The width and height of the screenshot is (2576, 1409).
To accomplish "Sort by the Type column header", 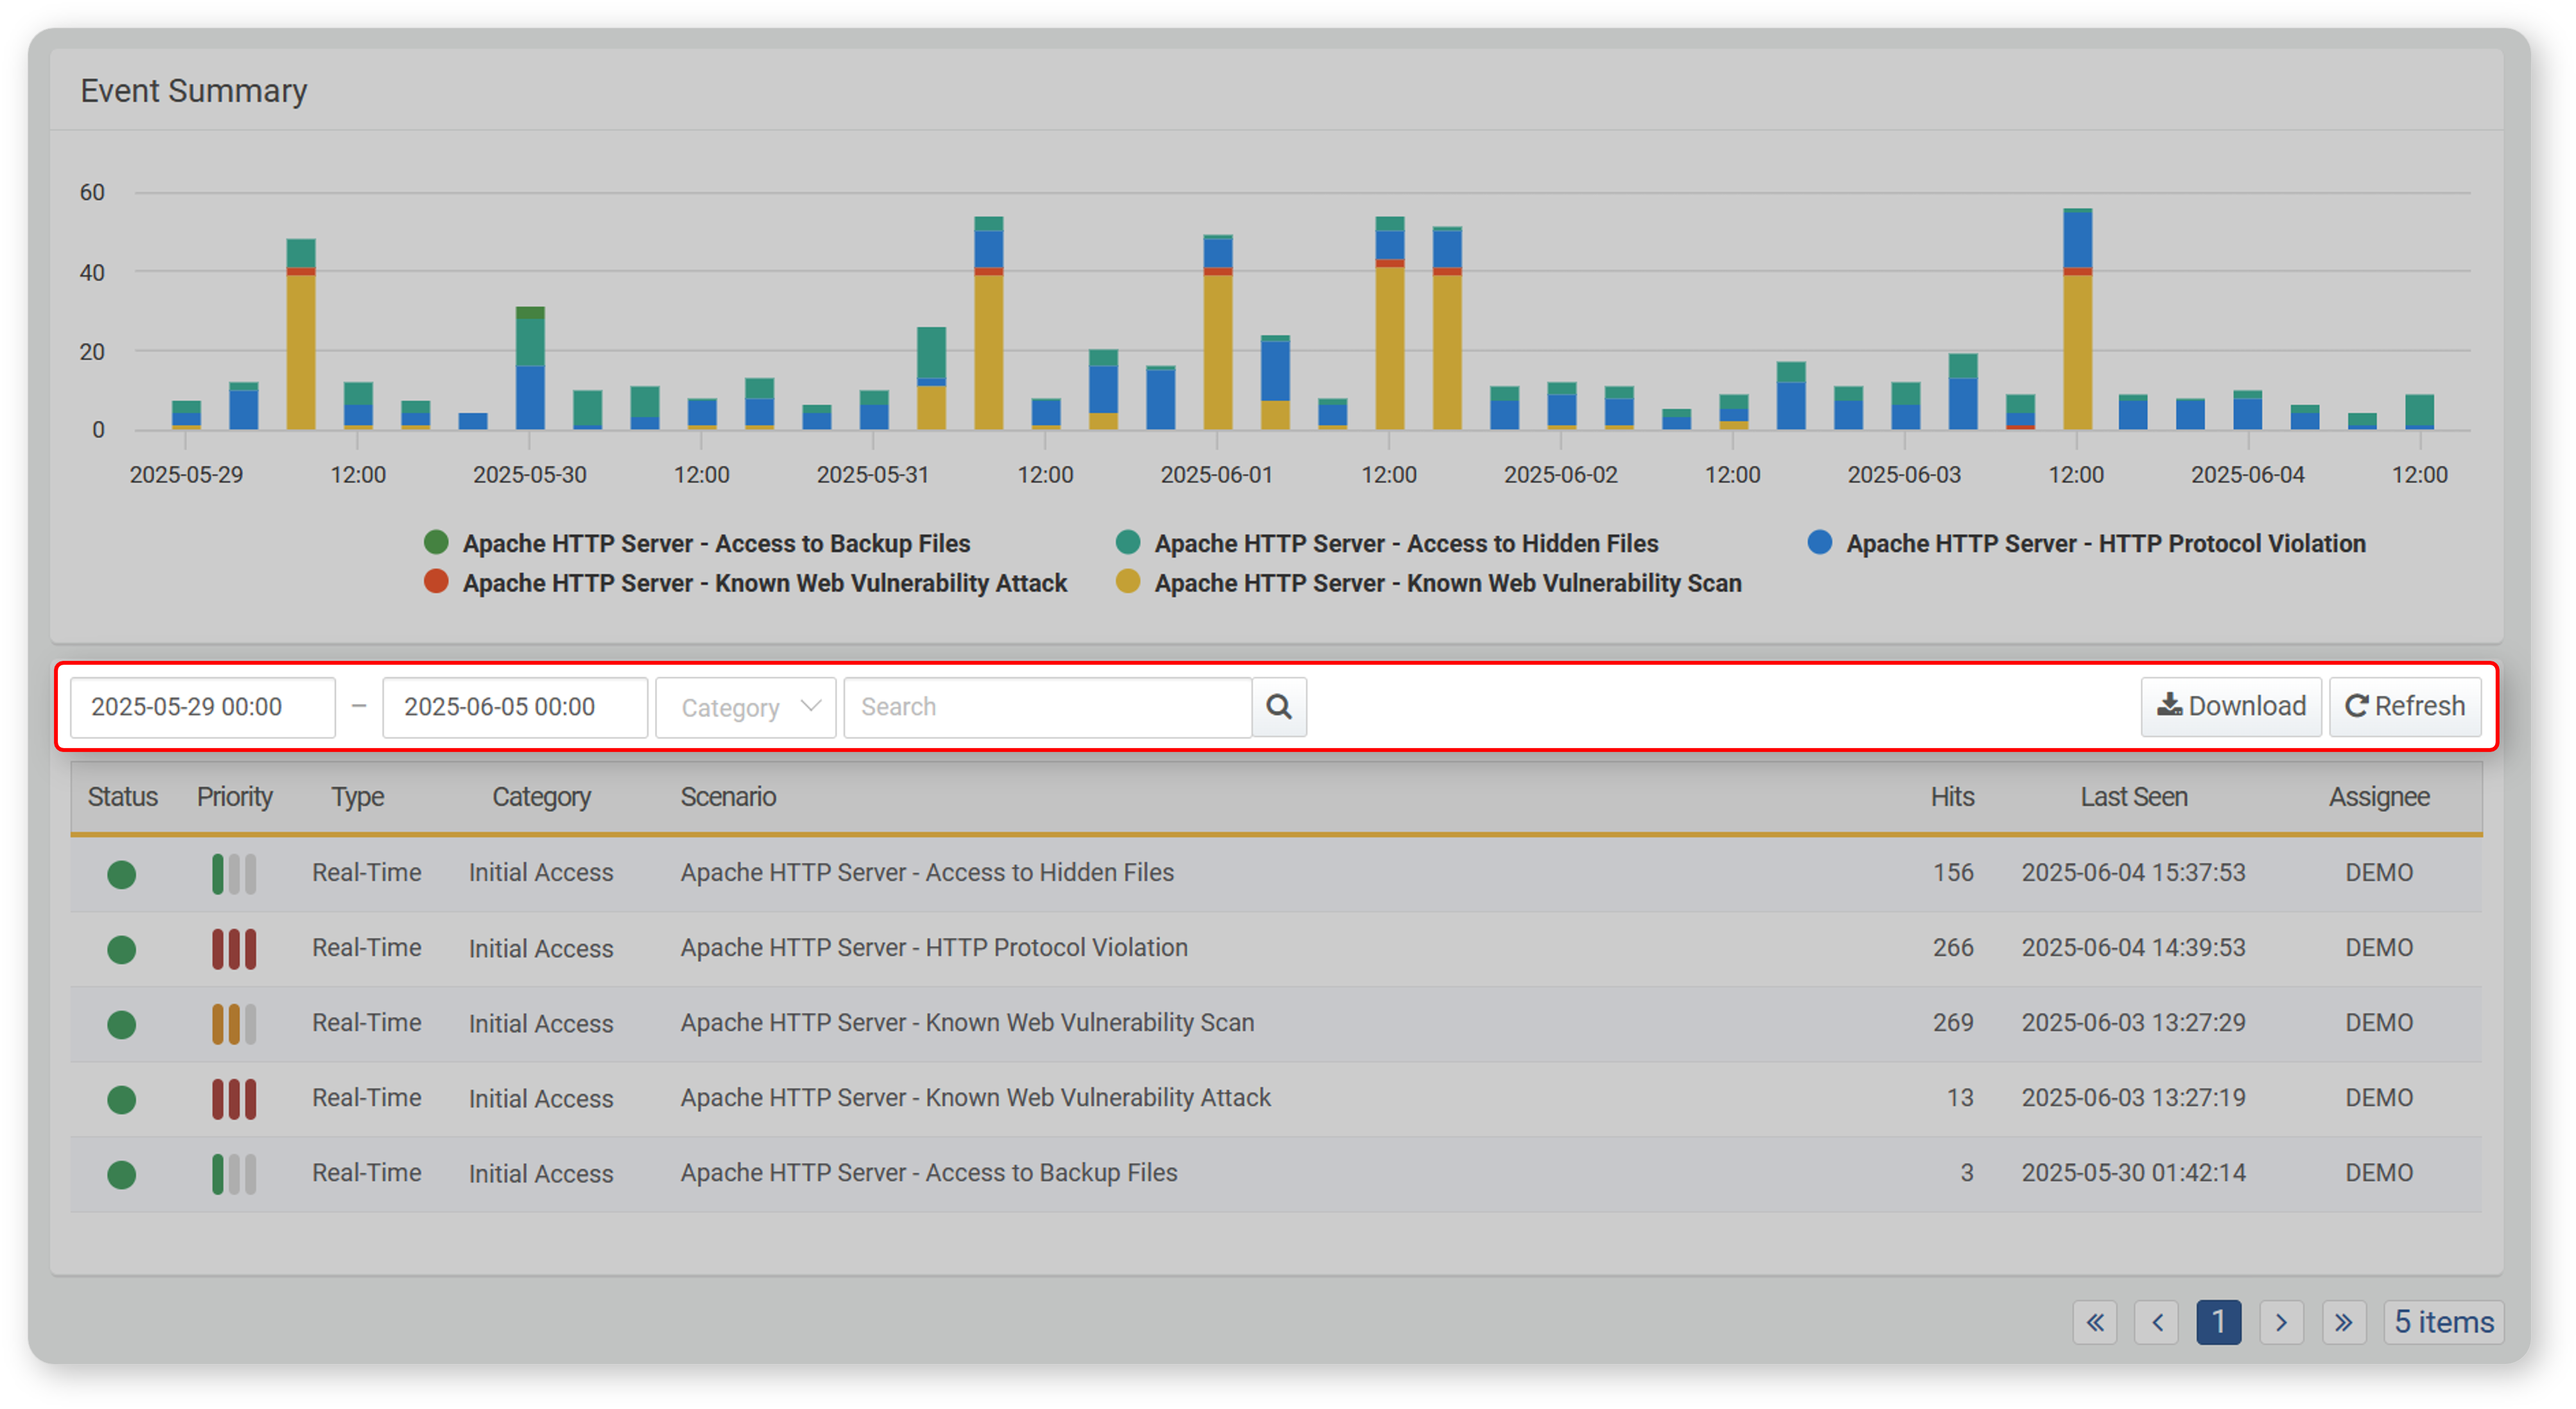I will [x=357, y=797].
